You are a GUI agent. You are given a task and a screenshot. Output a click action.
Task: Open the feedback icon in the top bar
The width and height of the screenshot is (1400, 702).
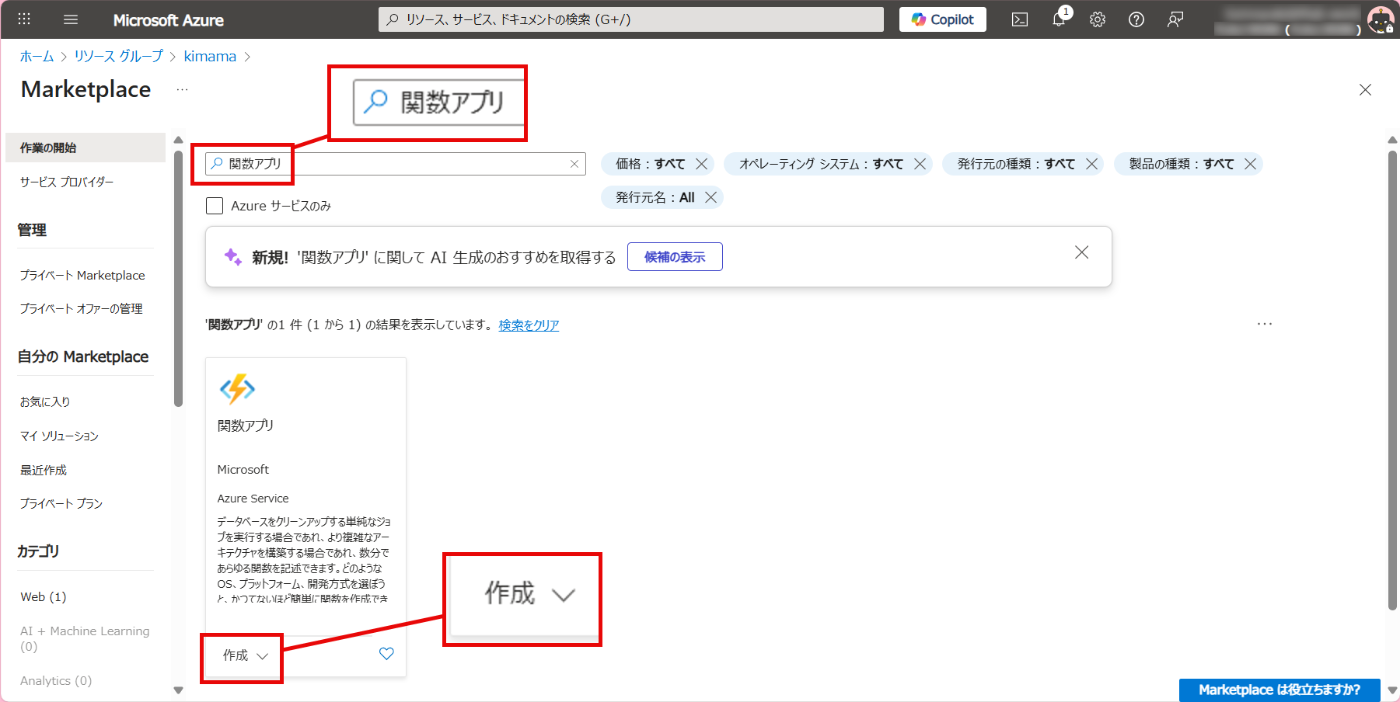point(1175,20)
